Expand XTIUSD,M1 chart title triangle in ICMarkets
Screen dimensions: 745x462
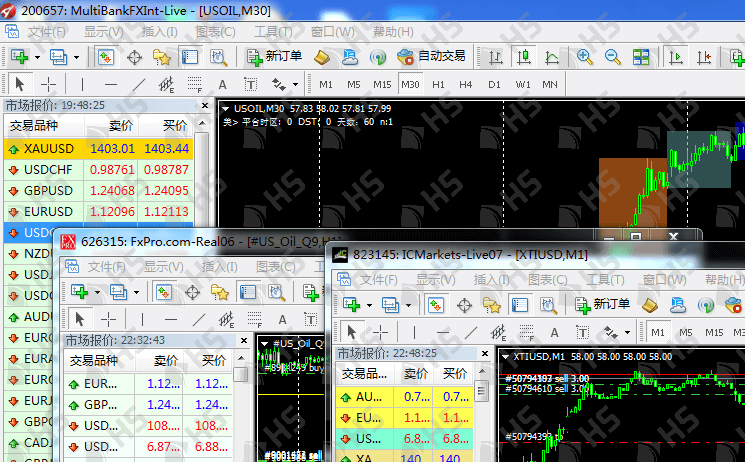tap(506, 357)
